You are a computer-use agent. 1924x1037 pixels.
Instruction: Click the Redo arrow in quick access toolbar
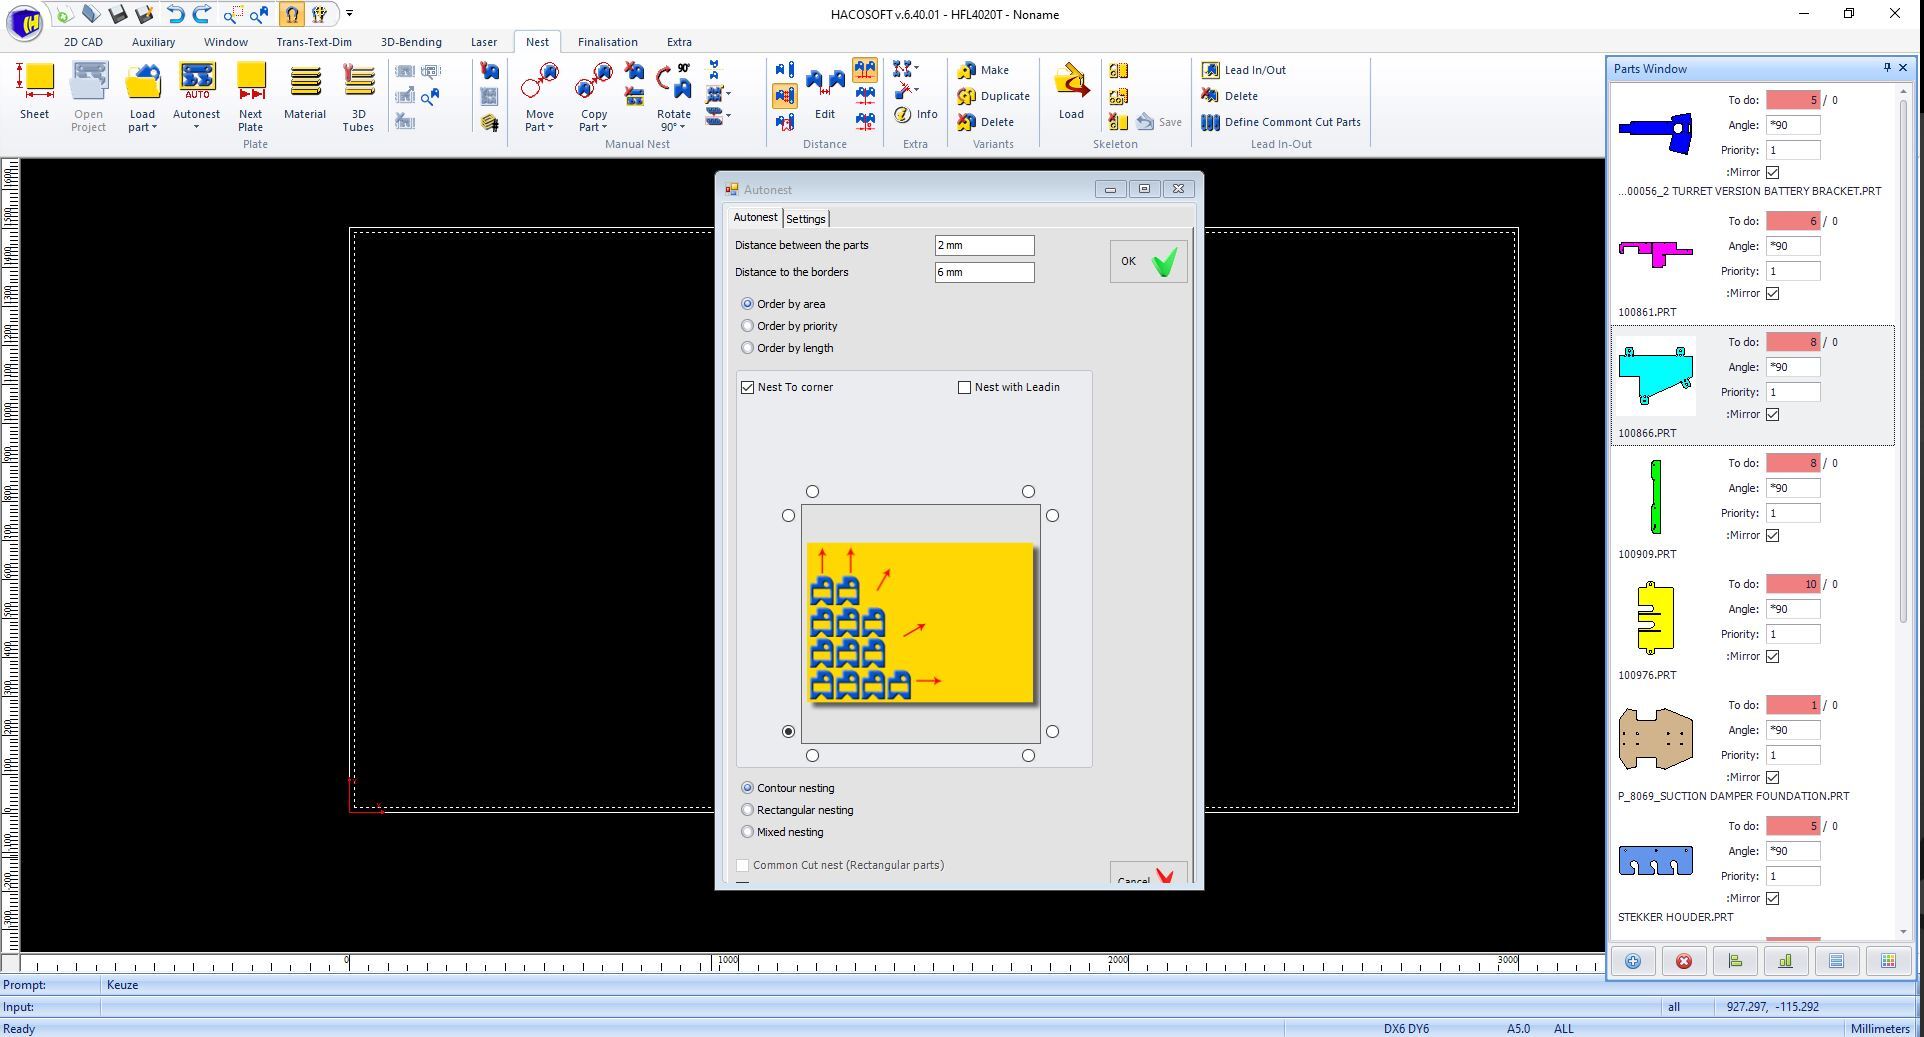click(202, 14)
